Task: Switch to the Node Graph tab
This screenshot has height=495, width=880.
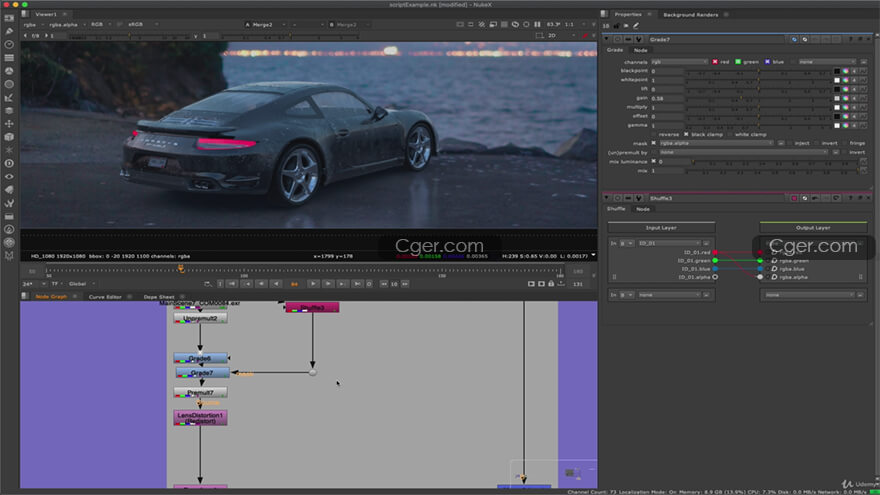Action: 51,297
